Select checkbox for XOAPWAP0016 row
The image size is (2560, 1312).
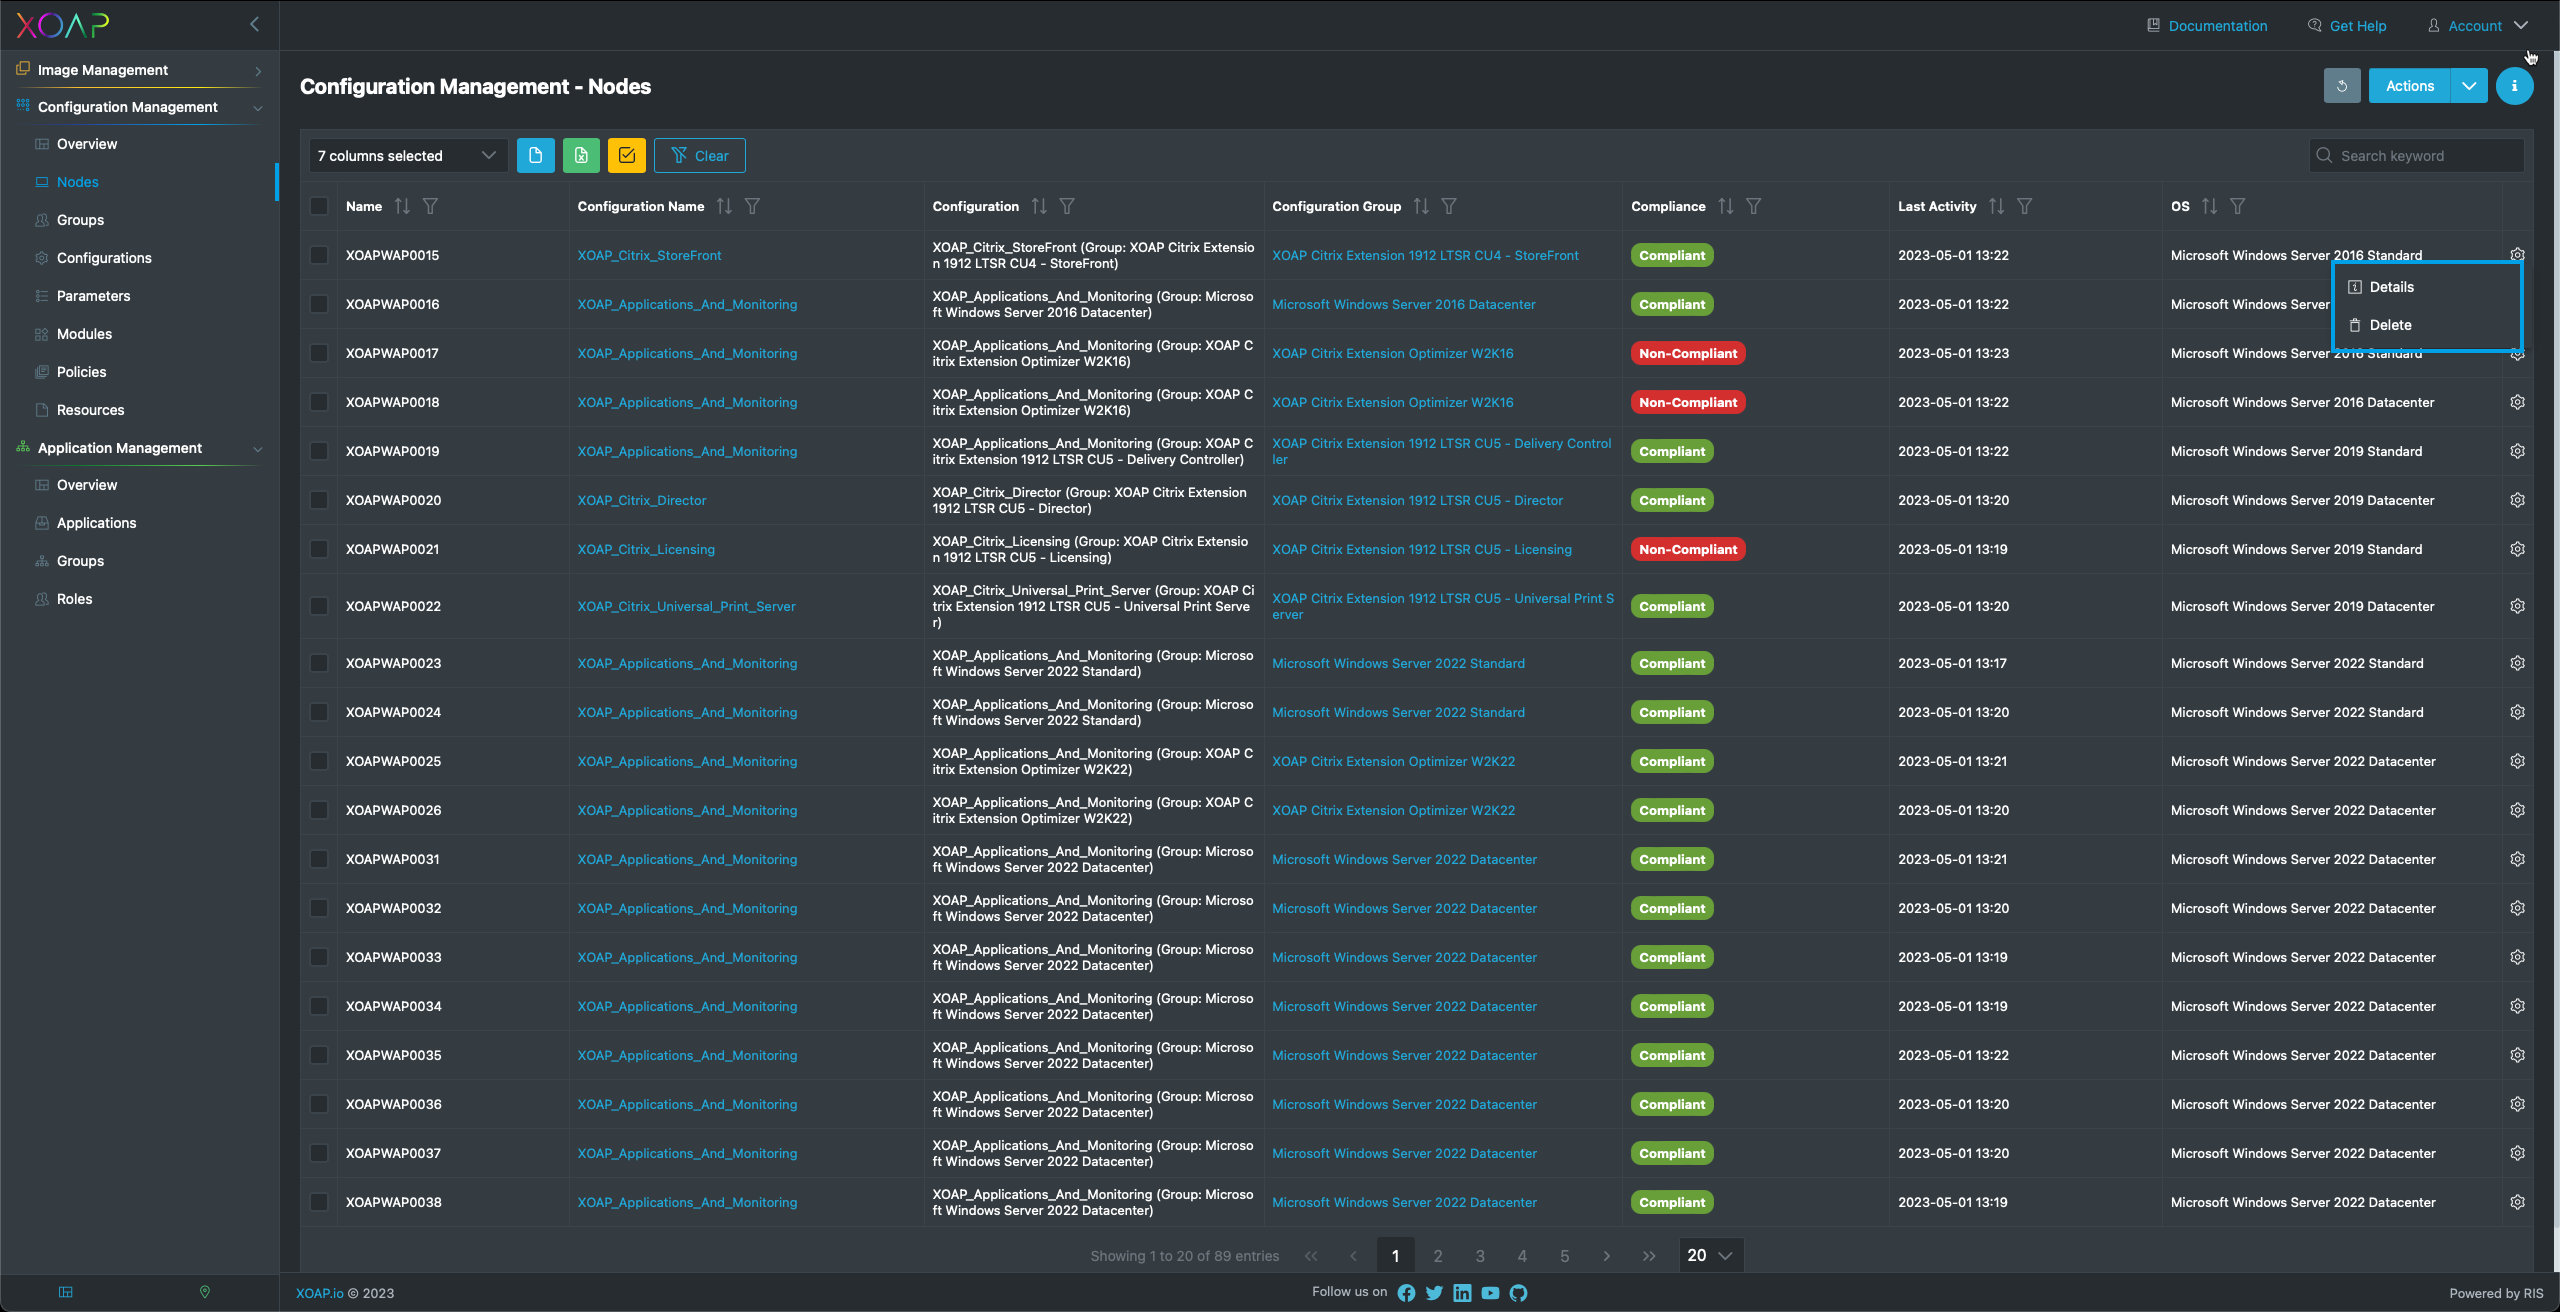319,304
